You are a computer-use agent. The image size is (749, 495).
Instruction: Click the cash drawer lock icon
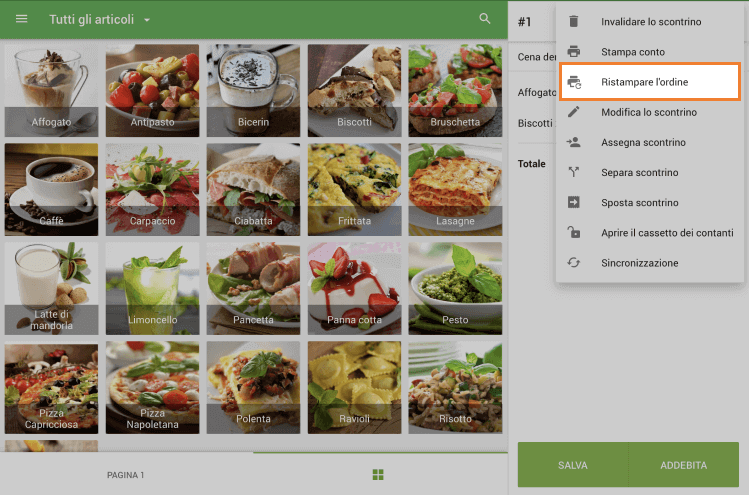tap(574, 233)
